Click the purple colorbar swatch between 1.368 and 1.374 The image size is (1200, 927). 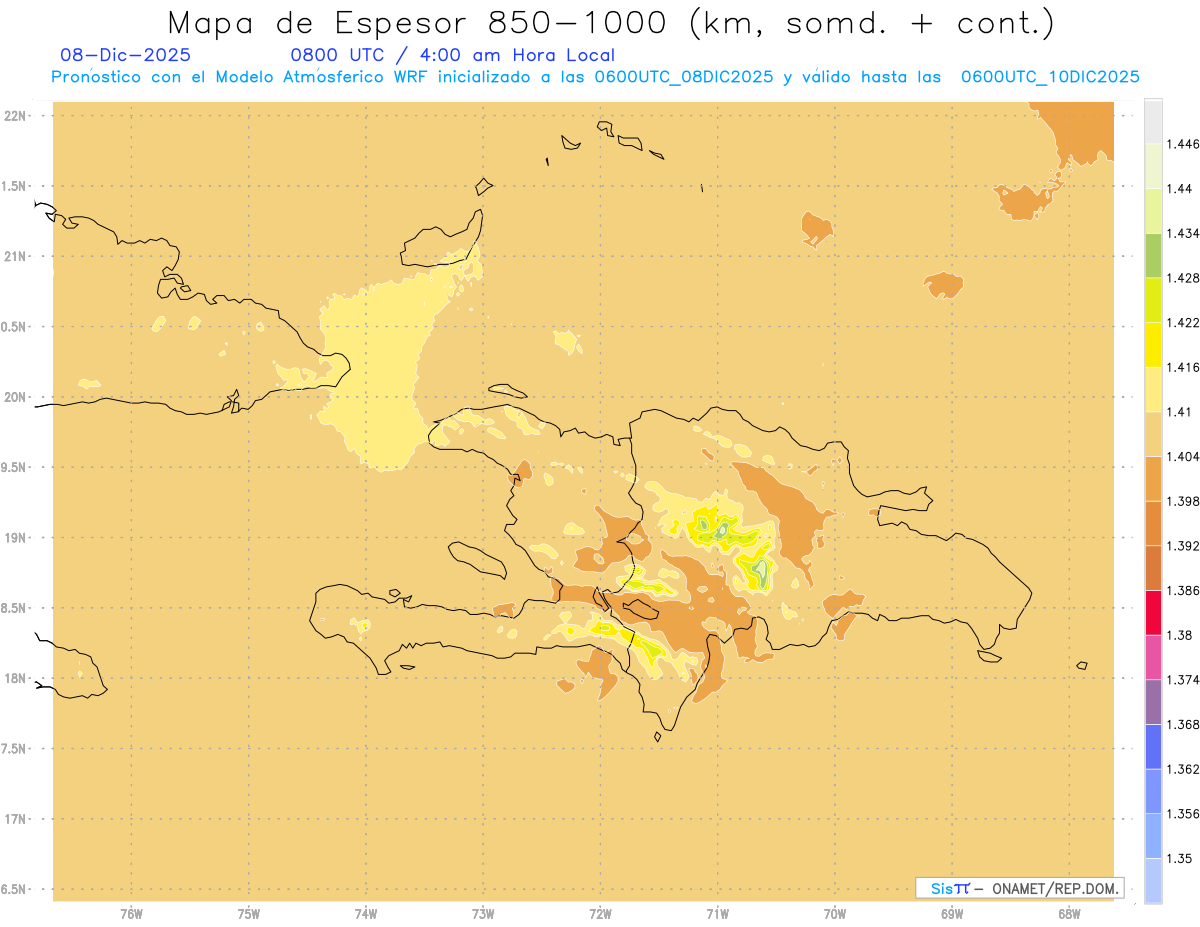click(1153, 702)
